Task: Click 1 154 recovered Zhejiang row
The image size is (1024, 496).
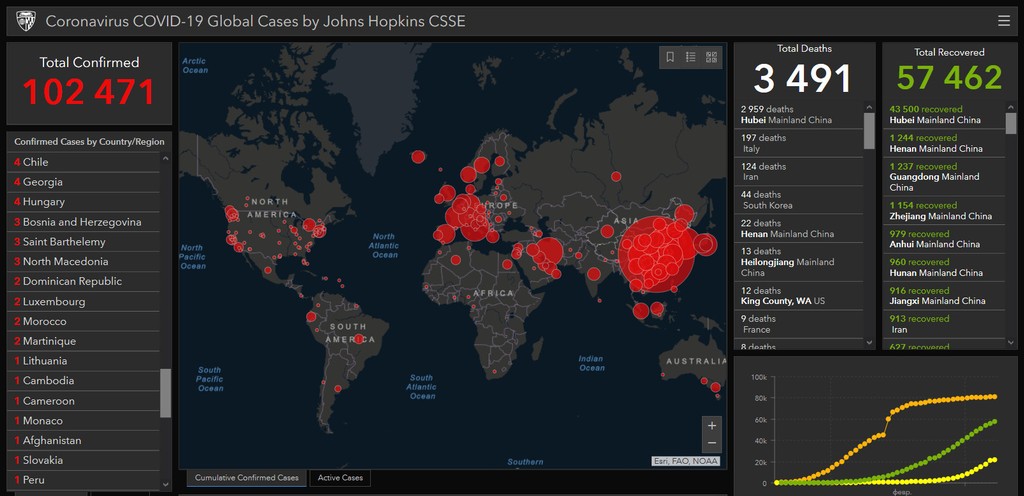Action: (944, 210)
